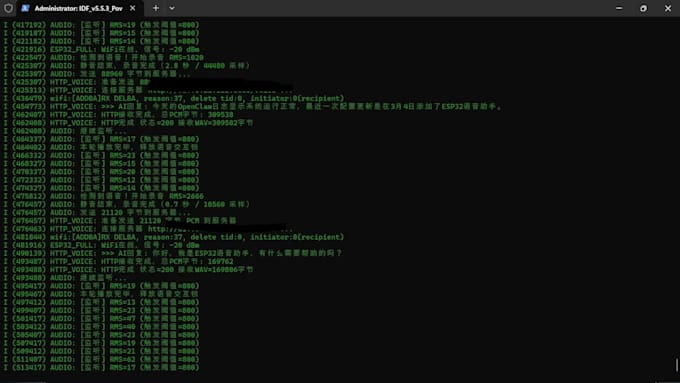Select the Administrator: IDF_v5.5.3_Pow tab
Screen dimensions: 680x383
click(x=79, y=8)
